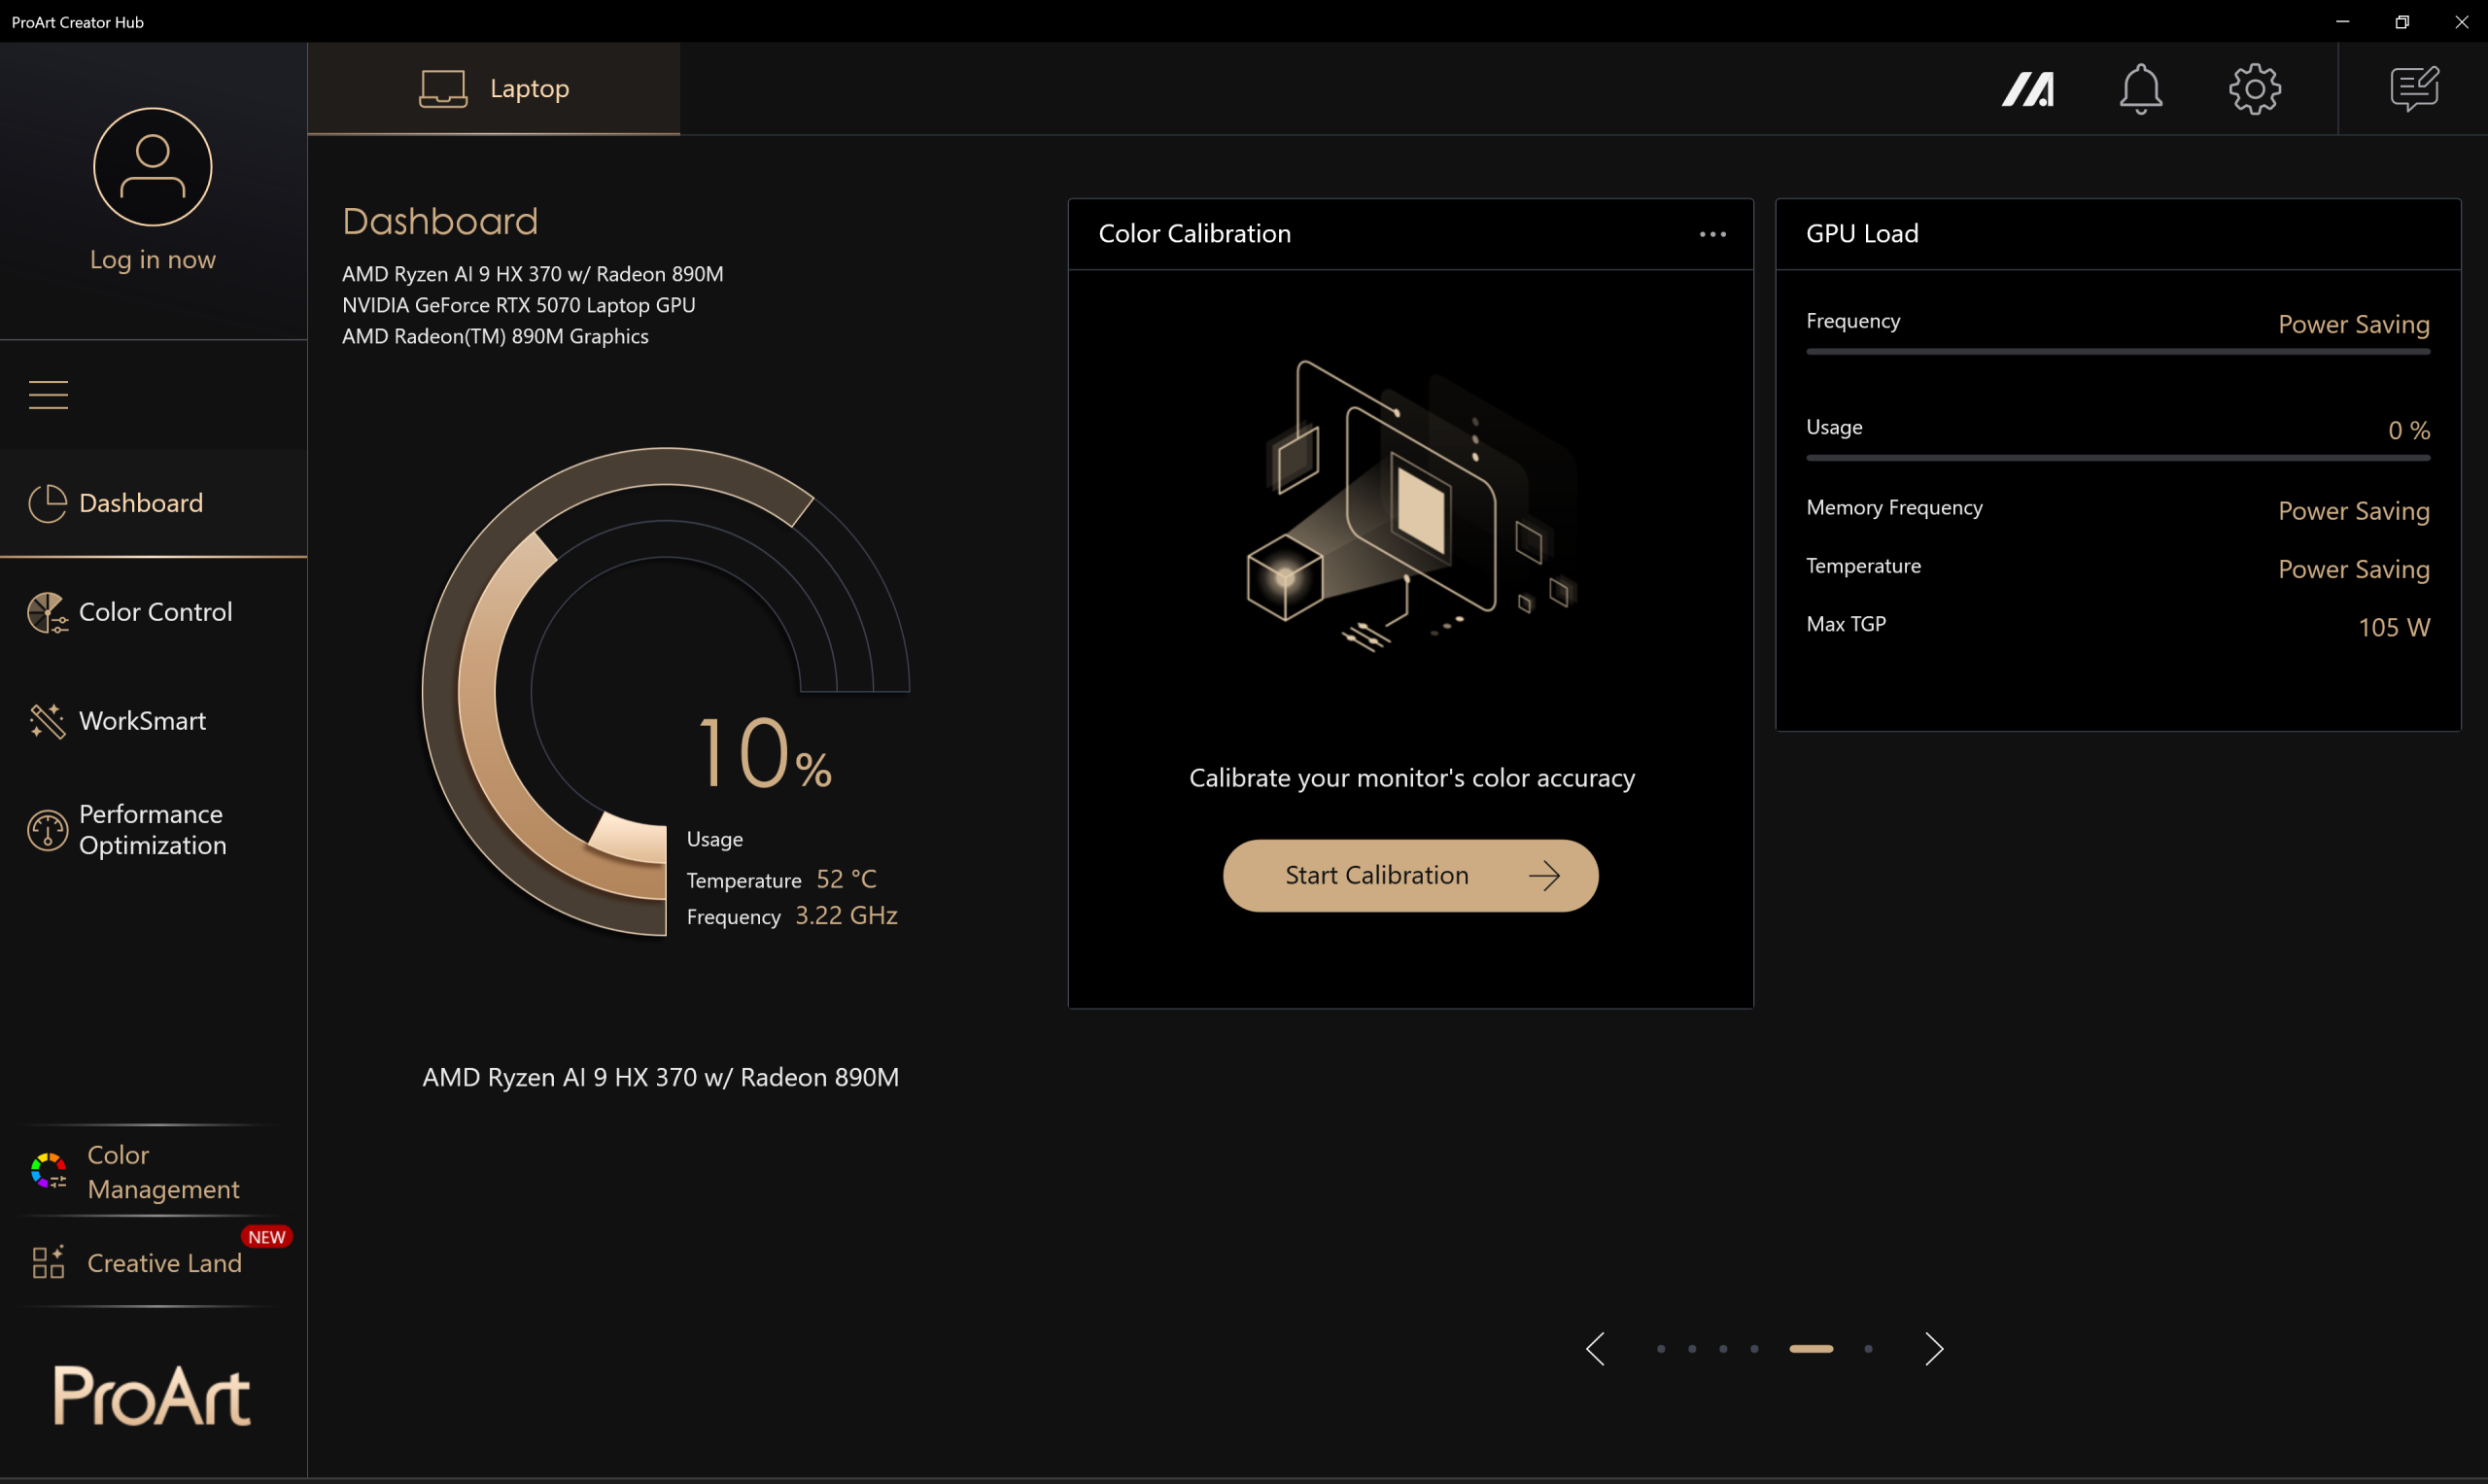This screenshot has width=2488, height=1484.
Task: Click the 10% usage number
Action: point(764,751)
